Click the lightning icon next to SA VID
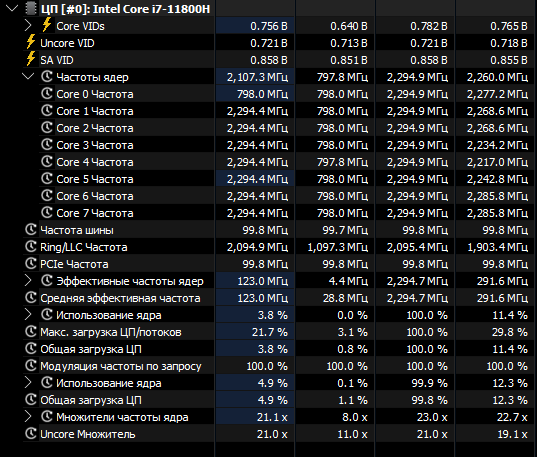 [x=30, y=59]
